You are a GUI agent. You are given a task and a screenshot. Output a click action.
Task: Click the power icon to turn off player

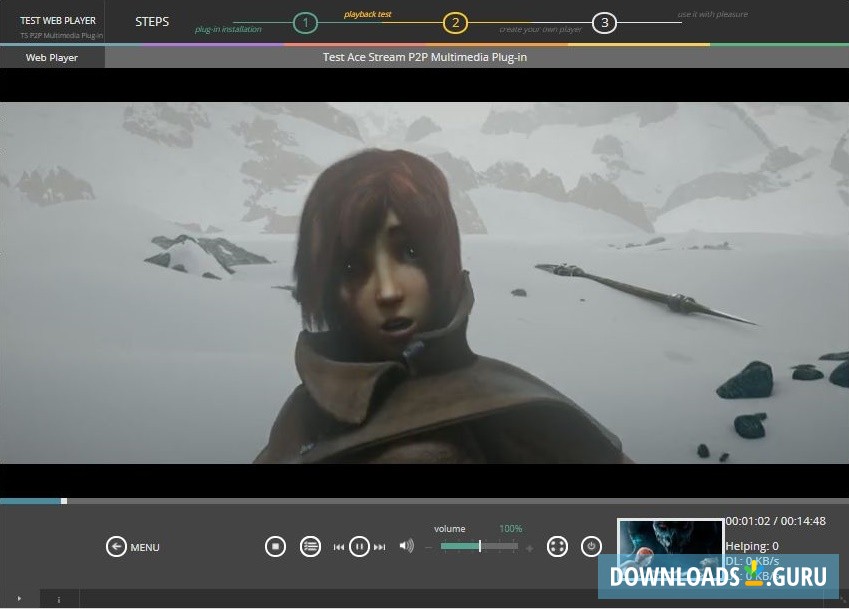point(591,547)
